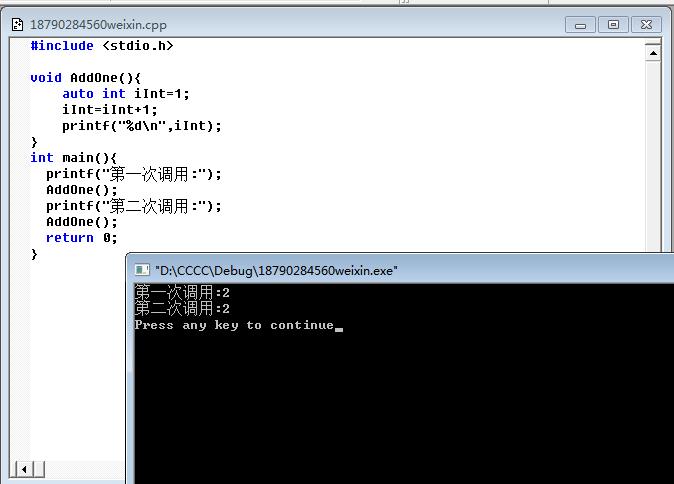The height and width of the screenshot is (484, 674).
Task: Click the line "int main(){"
Action: click(74, 158)
